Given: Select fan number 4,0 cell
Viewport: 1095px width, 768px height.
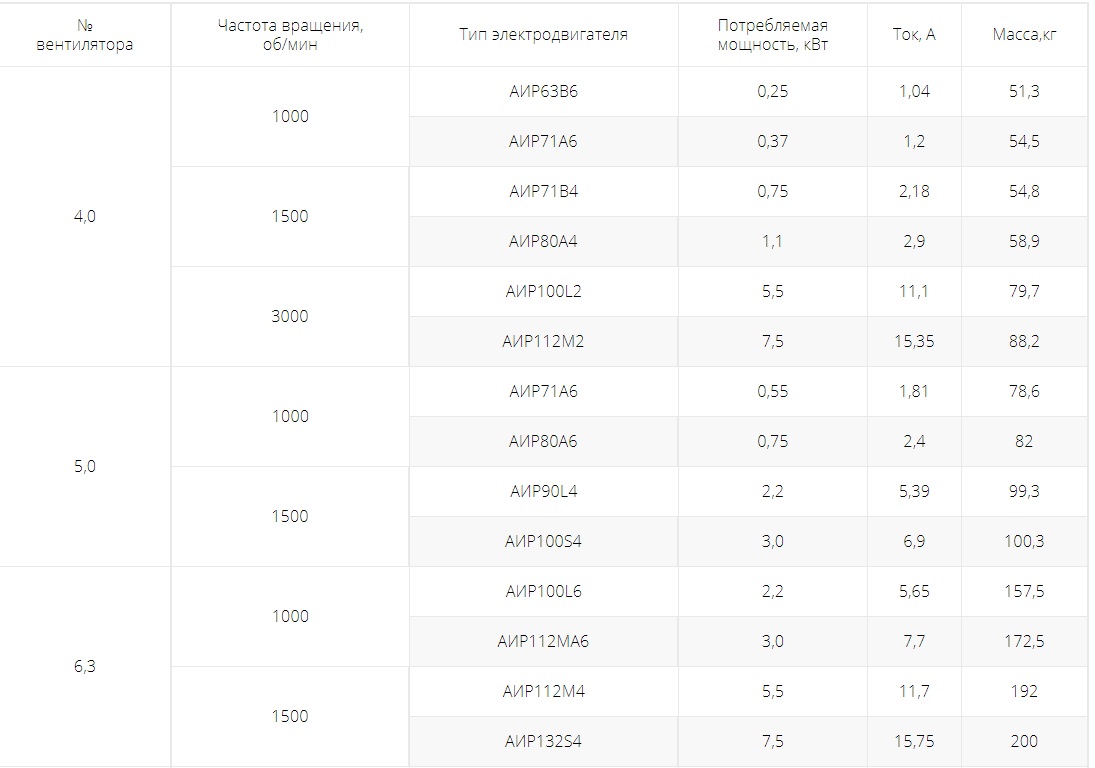Looking at the screenshot, I should pos(84,216).
